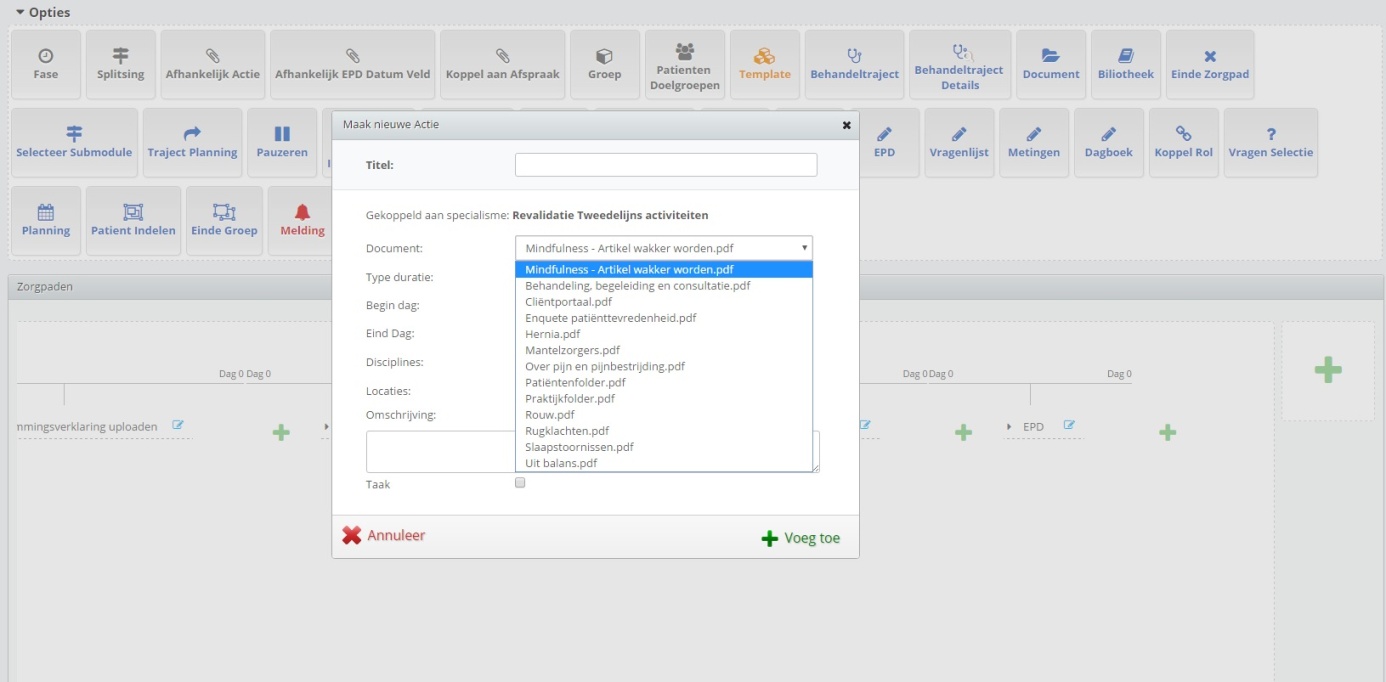
Task: Open Patienten Doelgroepen tile
Action: click(685, 65)
